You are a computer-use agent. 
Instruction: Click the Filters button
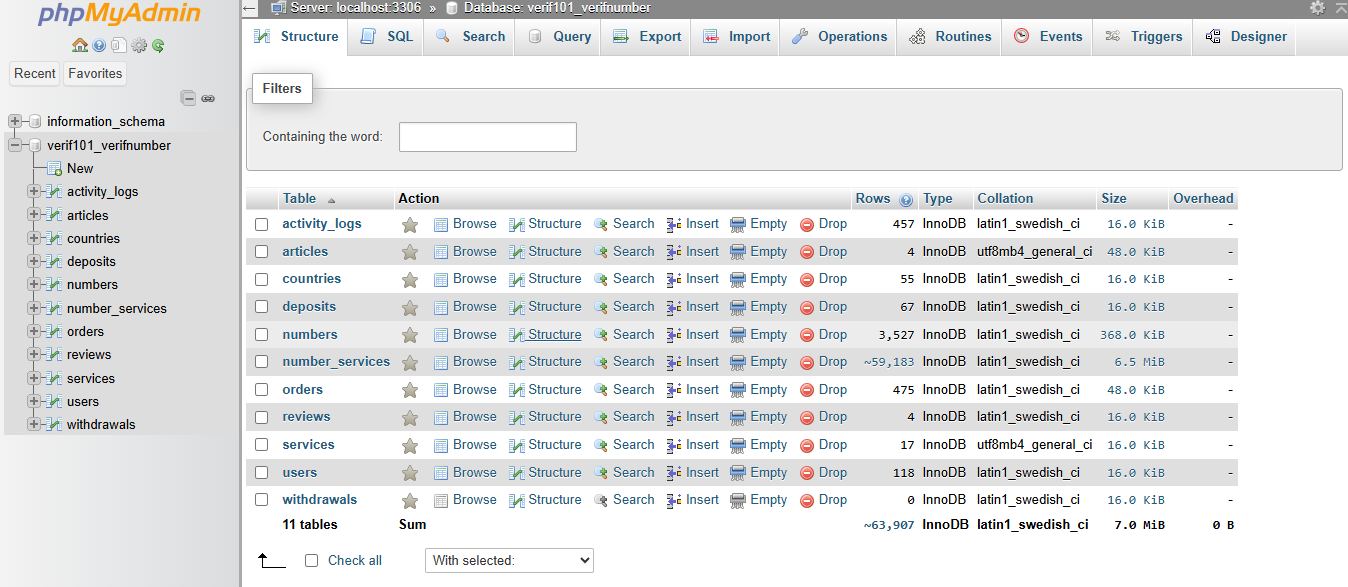pyautogui.click(x=282, y=88)
